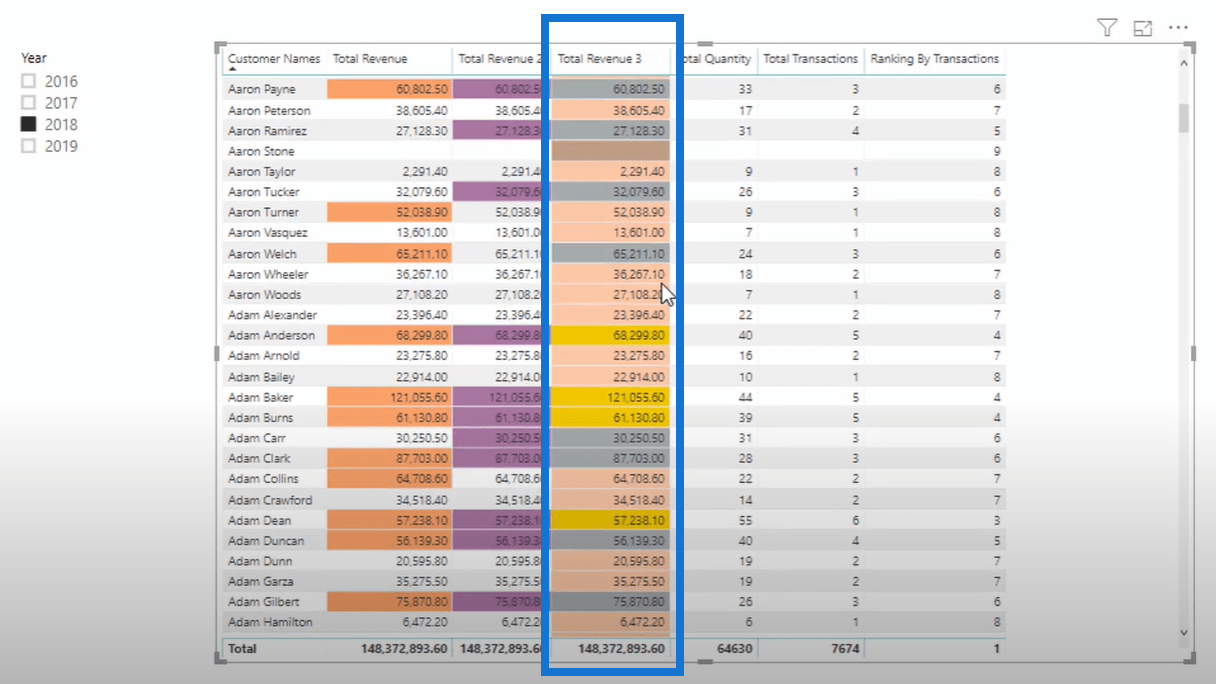Select the Adam Burns customer name
Image resolution: width=1216 pixels, height=684 pixels.
tap(260, 418)
